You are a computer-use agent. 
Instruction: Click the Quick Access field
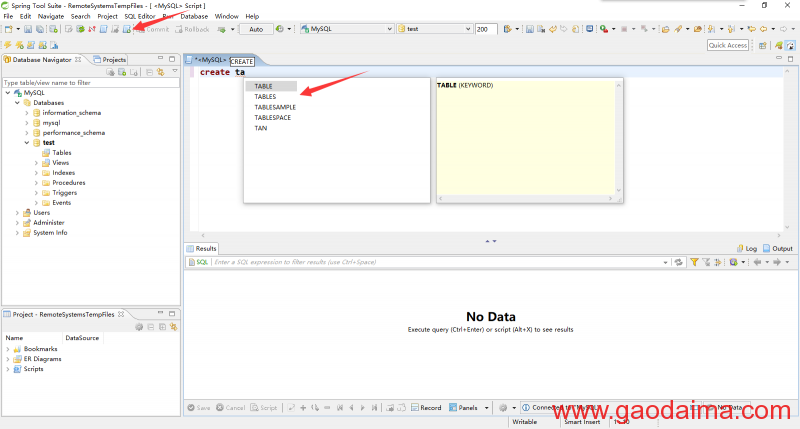point(728,45)
